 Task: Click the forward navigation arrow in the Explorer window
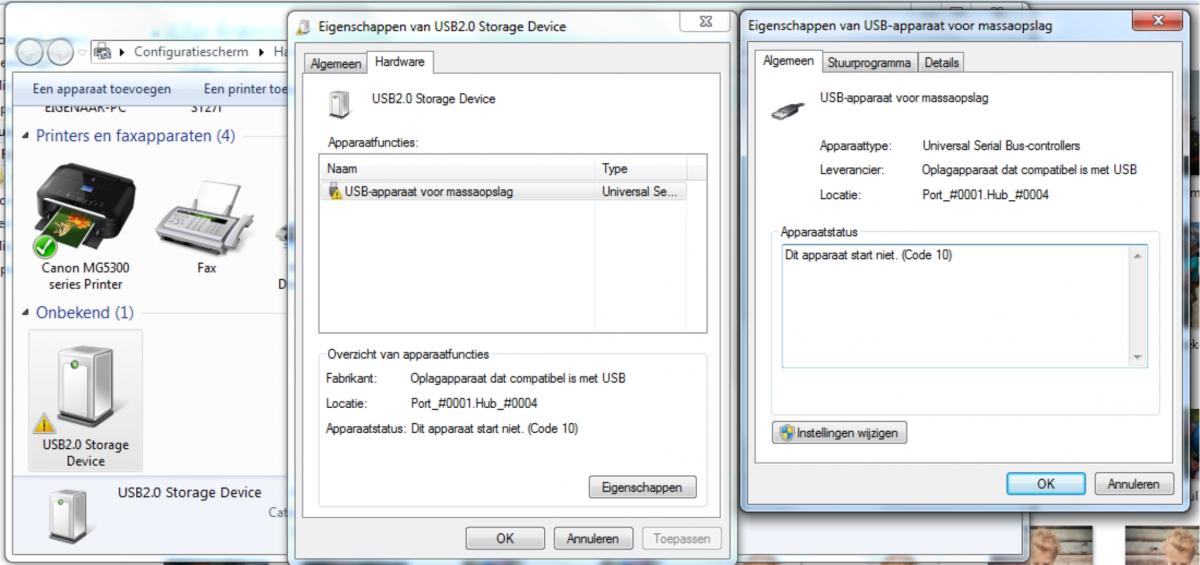[60, 51]
